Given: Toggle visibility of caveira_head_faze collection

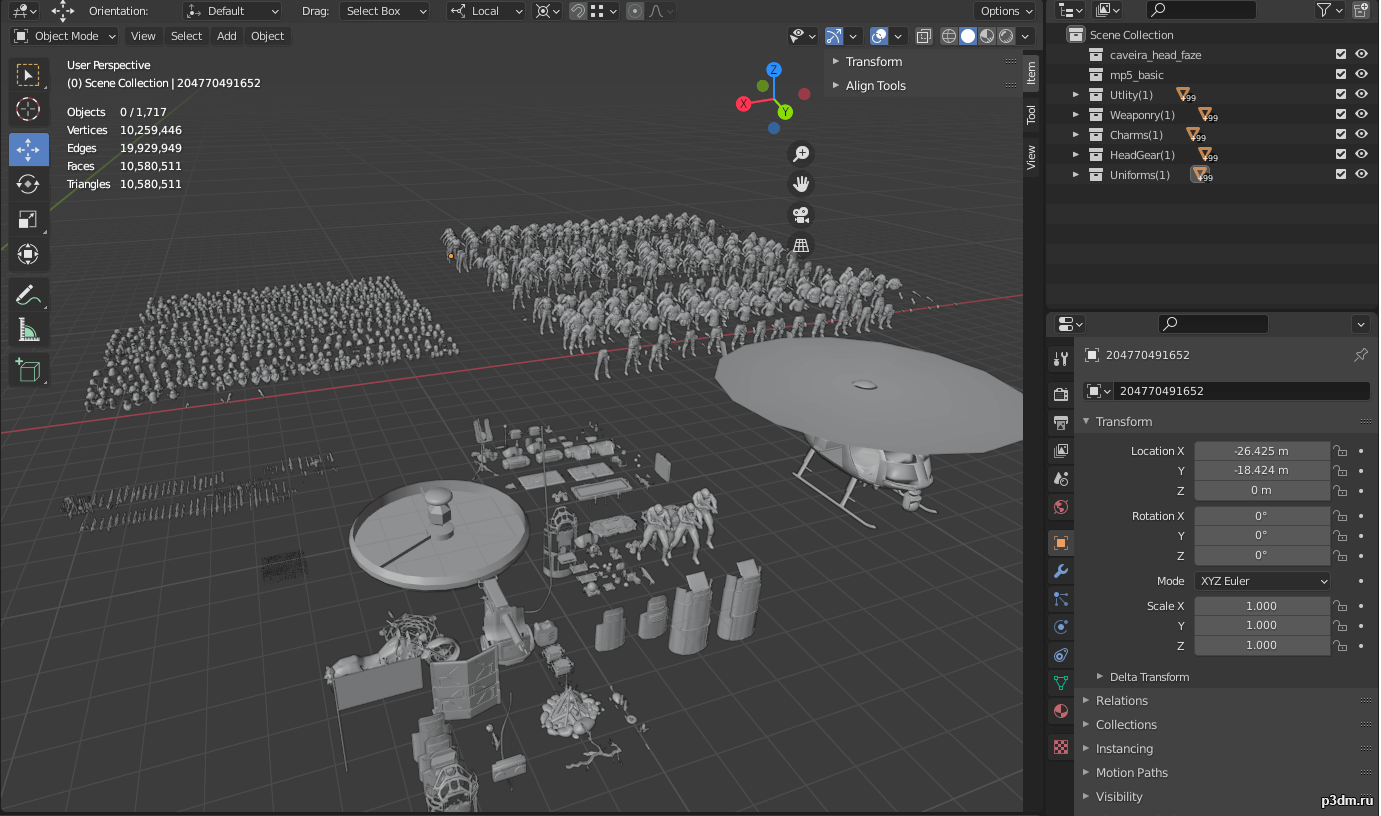Looking at the screenshot, I should 1361,55.
